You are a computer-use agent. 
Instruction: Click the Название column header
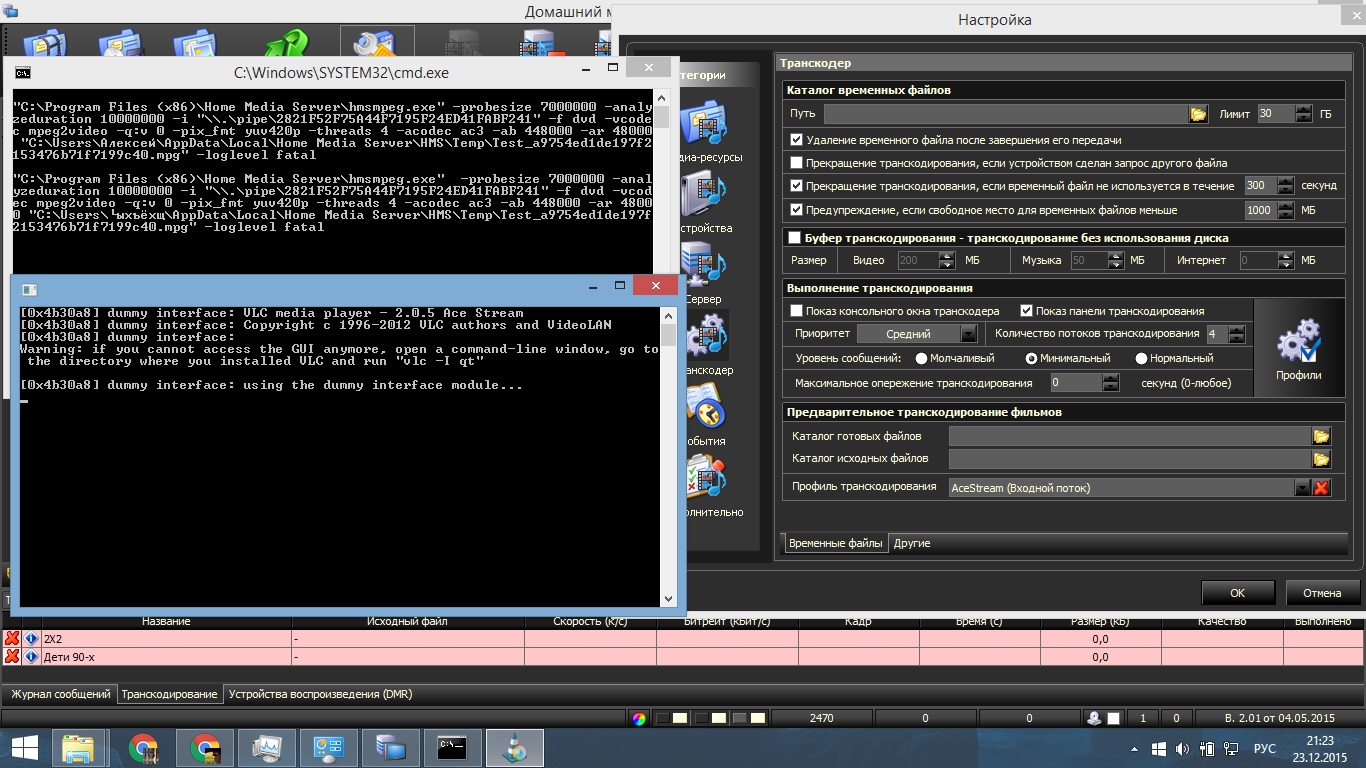(166, 622)
